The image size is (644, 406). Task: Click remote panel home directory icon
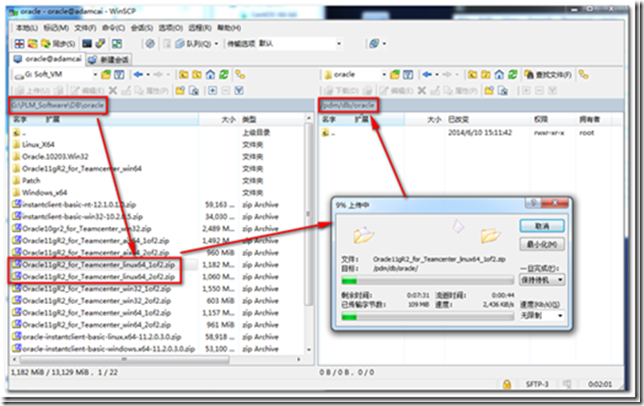click(x=499, y=75)
